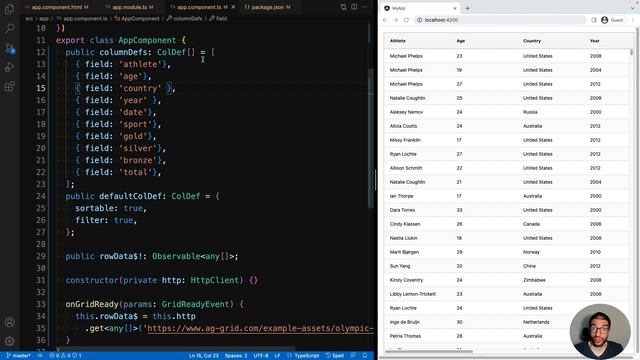Toggle browser side panel icon
640x360 pixels.
point(594,20)
